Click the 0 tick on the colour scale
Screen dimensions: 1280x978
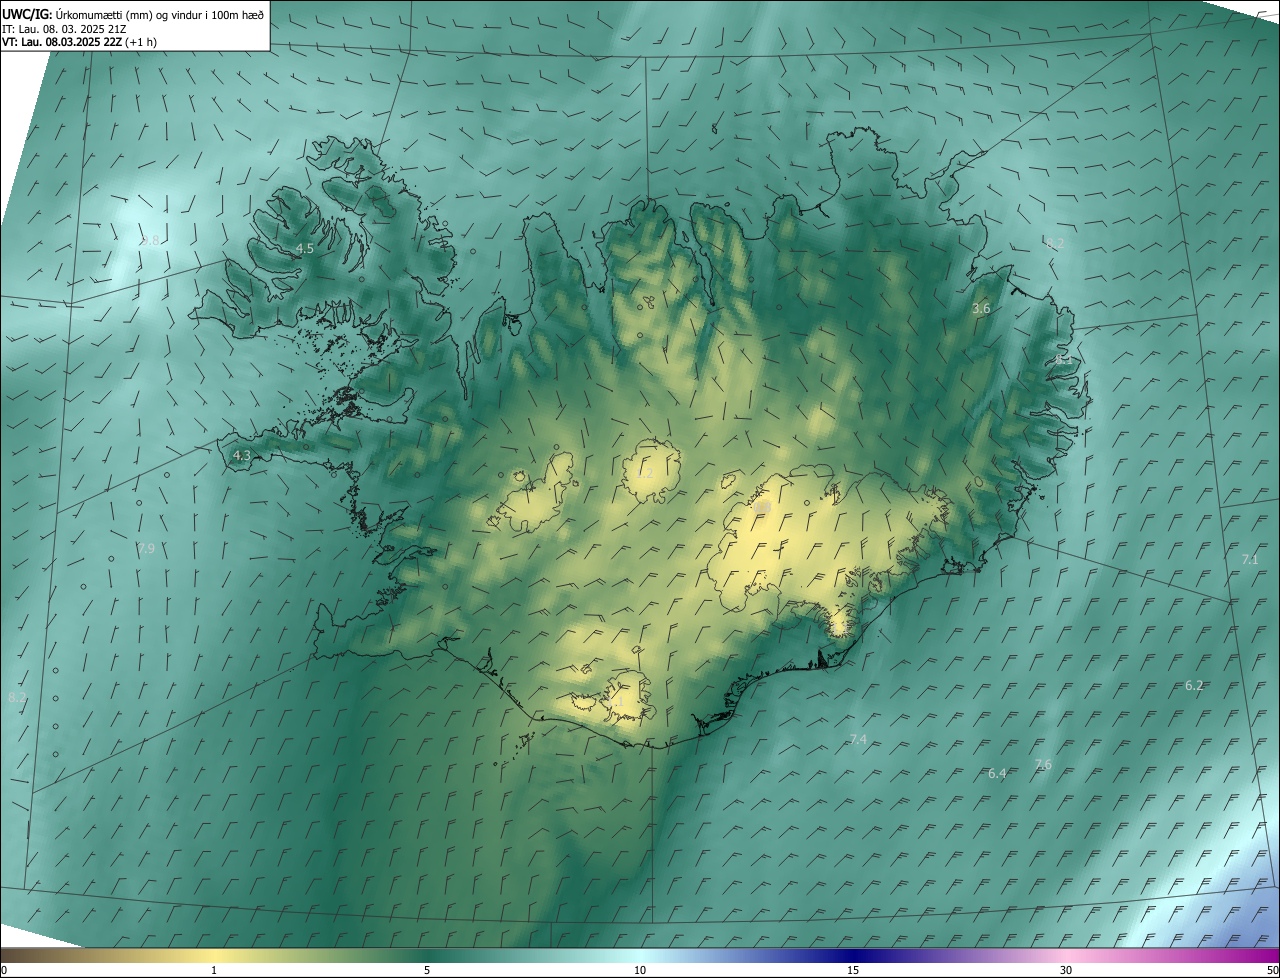pos(4,971)
